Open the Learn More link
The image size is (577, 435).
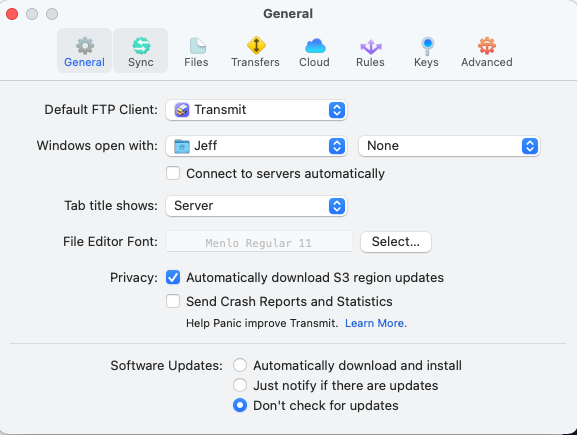click(376, 323)
